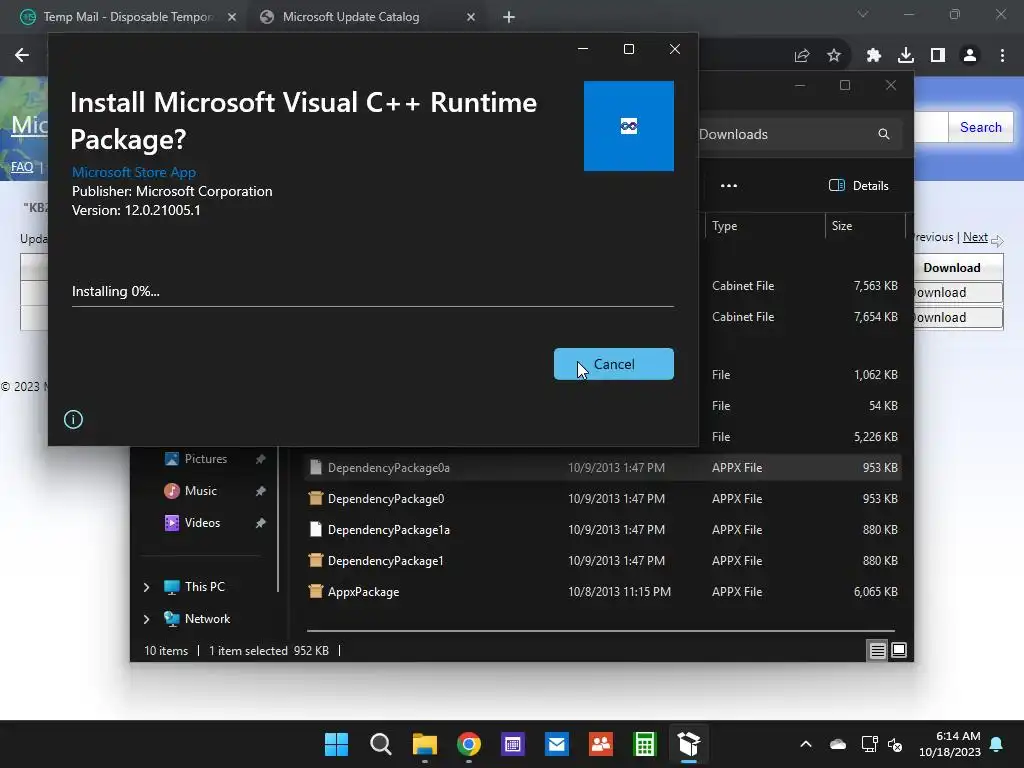
Task: Switch to Temp Mail browser tab
Action: 128,17
